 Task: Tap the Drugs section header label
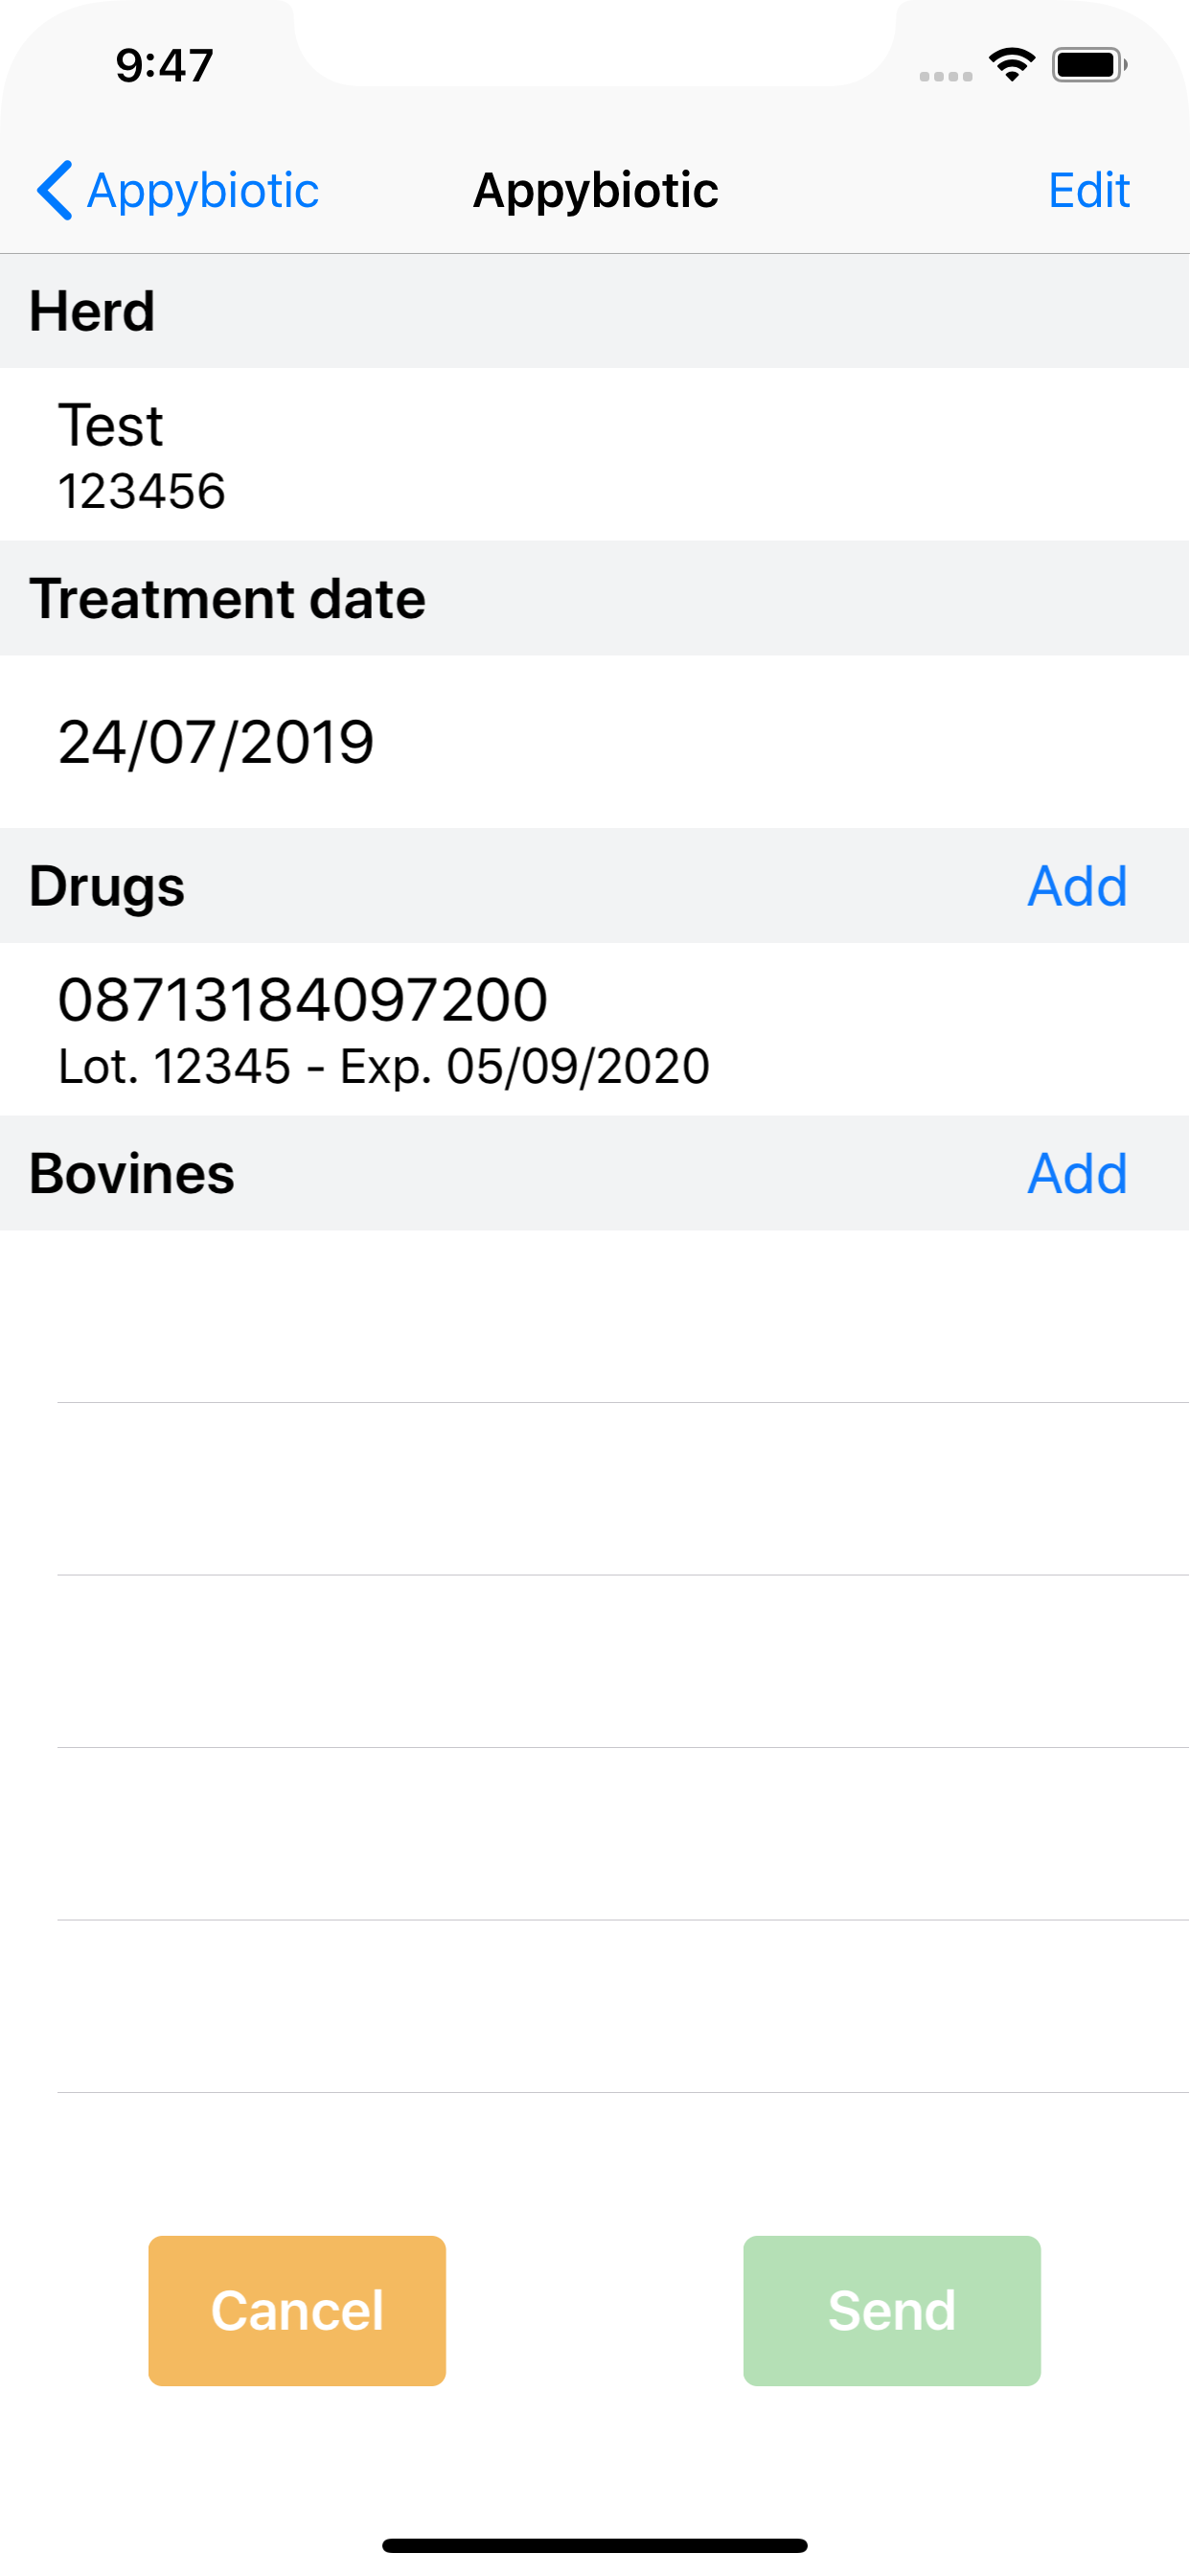click(x=107, y=886)
